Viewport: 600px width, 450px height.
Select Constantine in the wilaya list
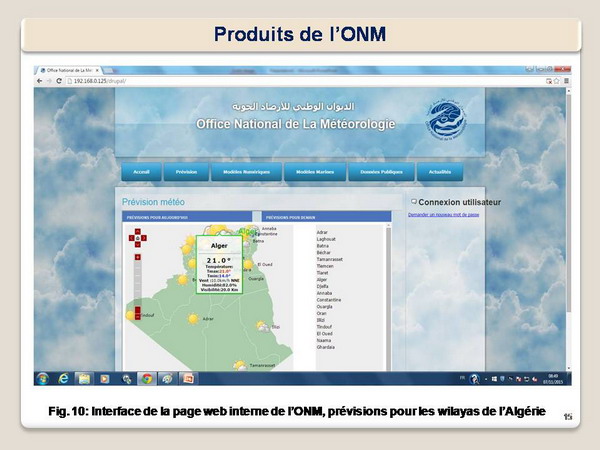click(x=329, y=300)
